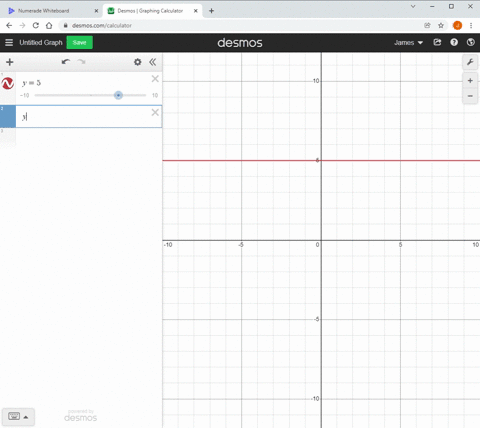Expand the keypad with arrow toggle
Viewport: 480px width, 428px height.
pos(26,417)
